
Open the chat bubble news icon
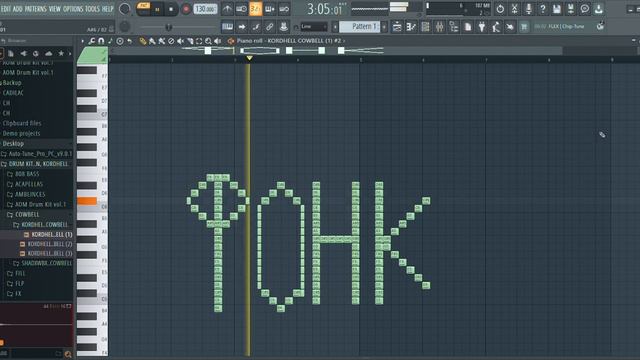[x=585, y=9]
